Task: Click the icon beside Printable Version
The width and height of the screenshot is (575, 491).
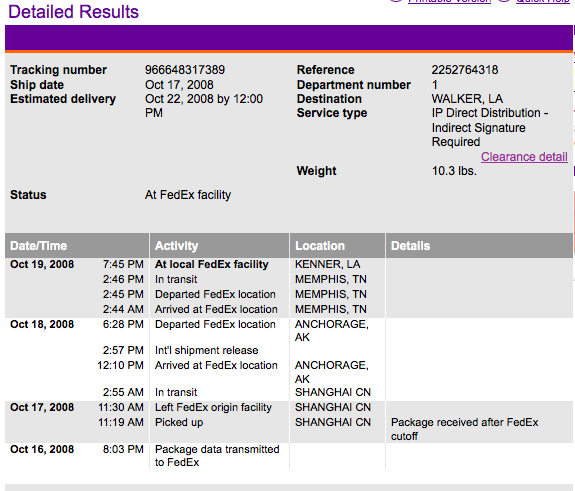Action: [x=396, y=1]
